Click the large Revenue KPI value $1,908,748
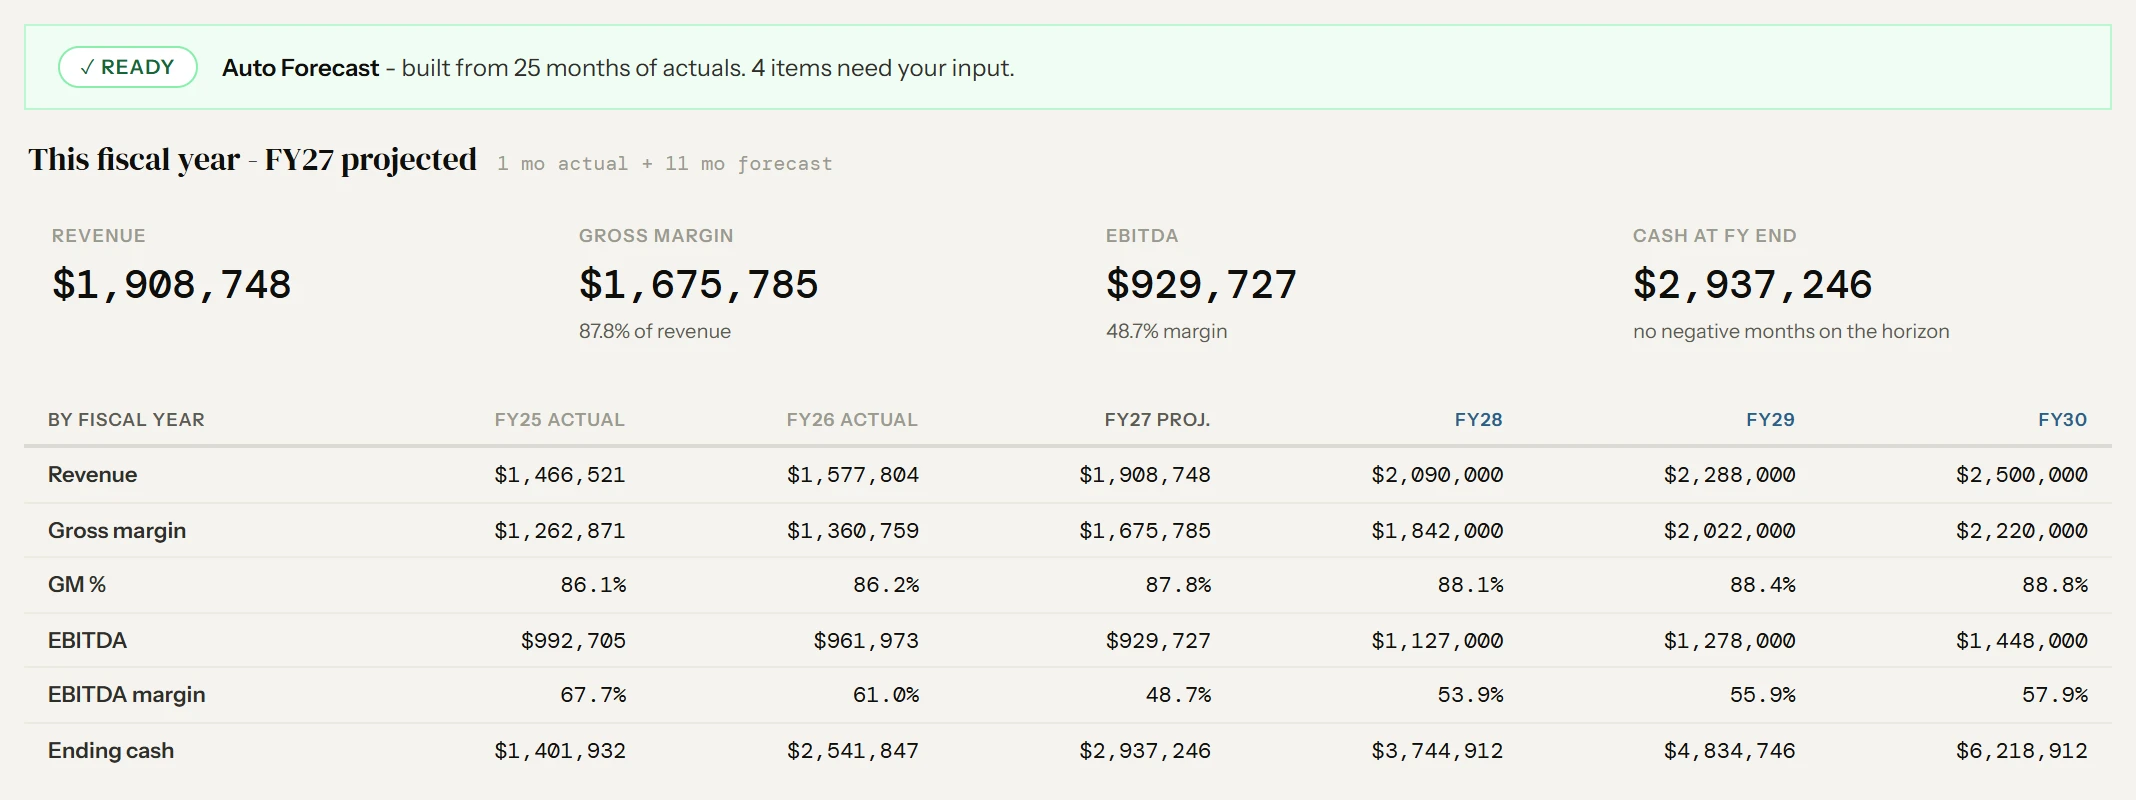 pyautogui.click(x=171, y=285)
